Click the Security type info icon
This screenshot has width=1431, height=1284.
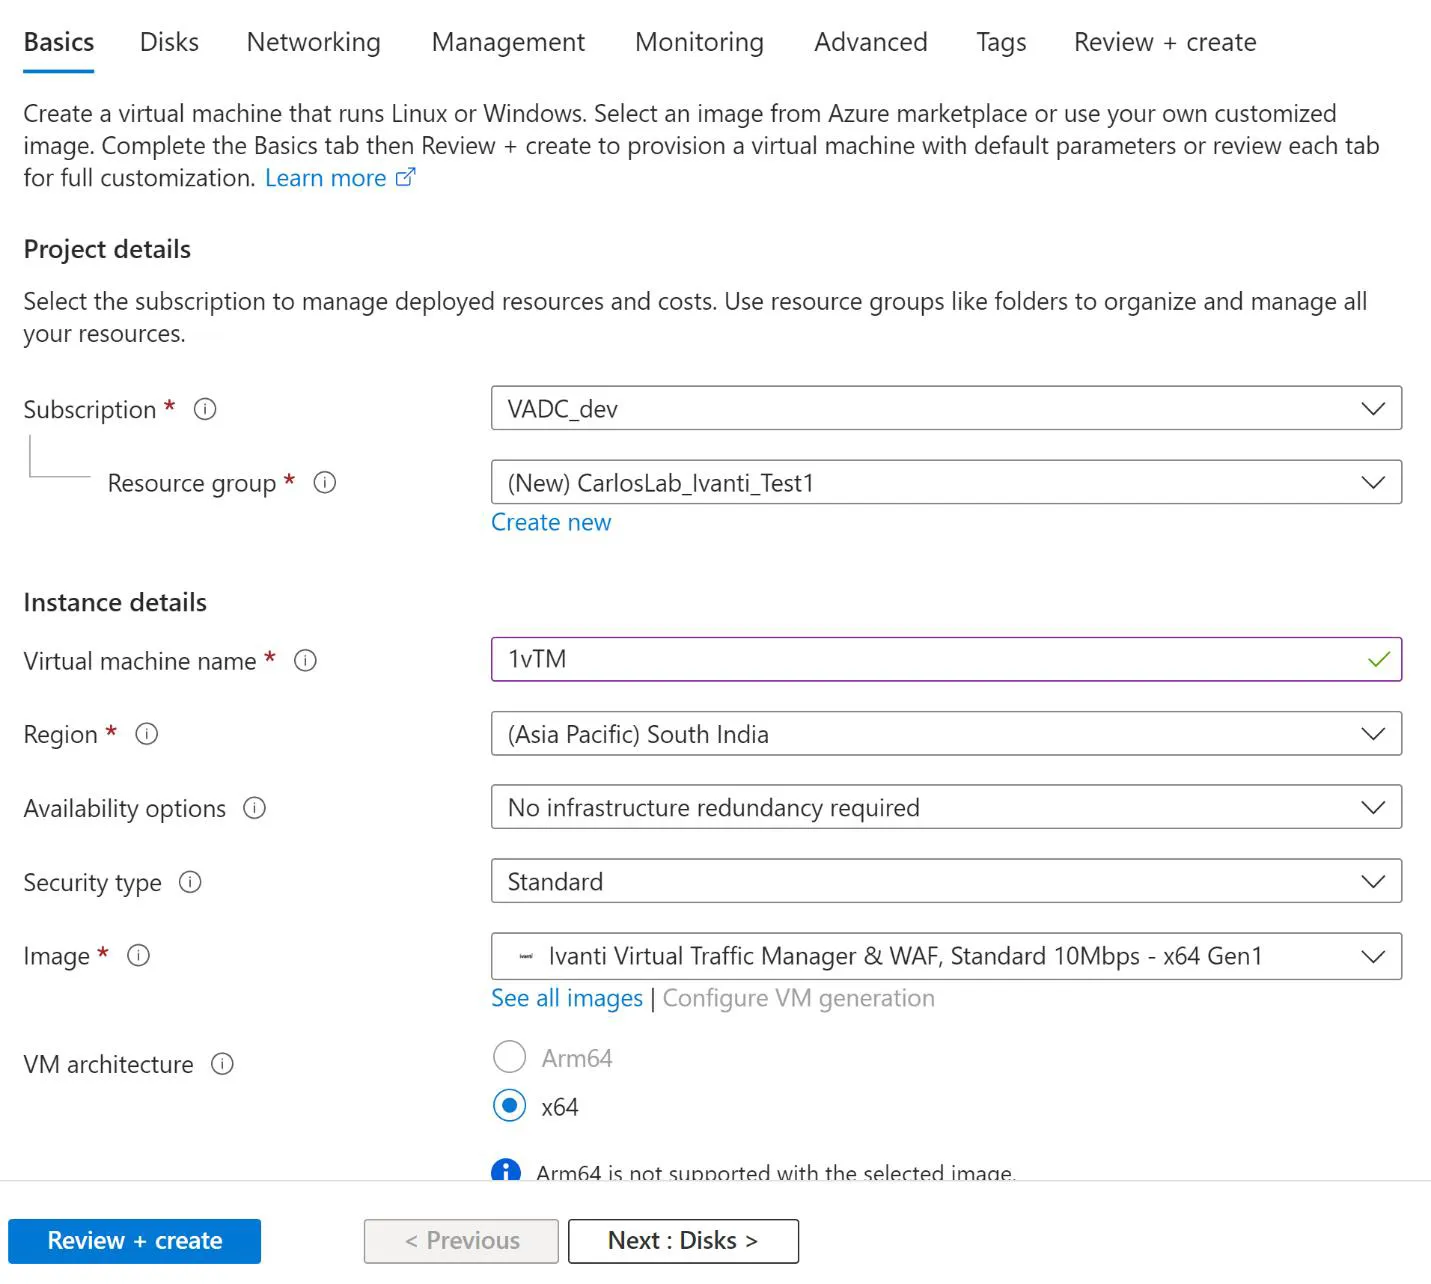click(190, 882)
